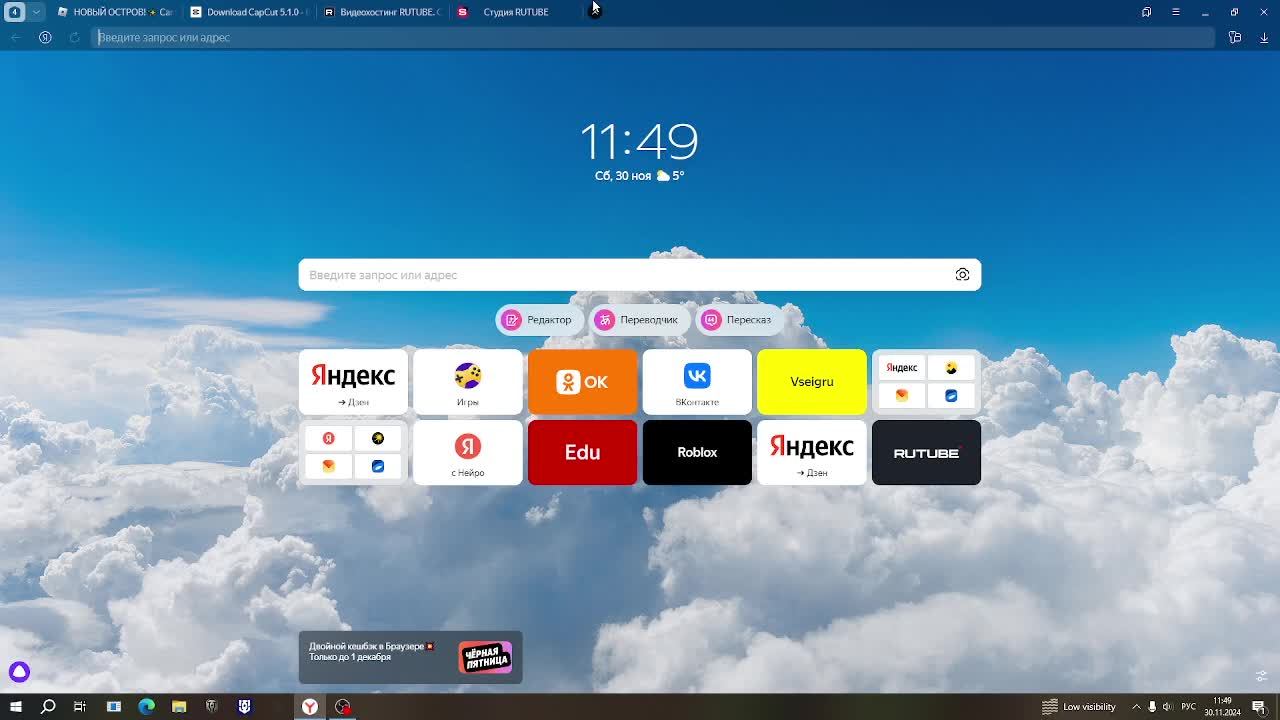The width and height of the screenshot is (1280, 720).
Task: Switch to Студия RUTUBE tab
Action: (516, 12)
